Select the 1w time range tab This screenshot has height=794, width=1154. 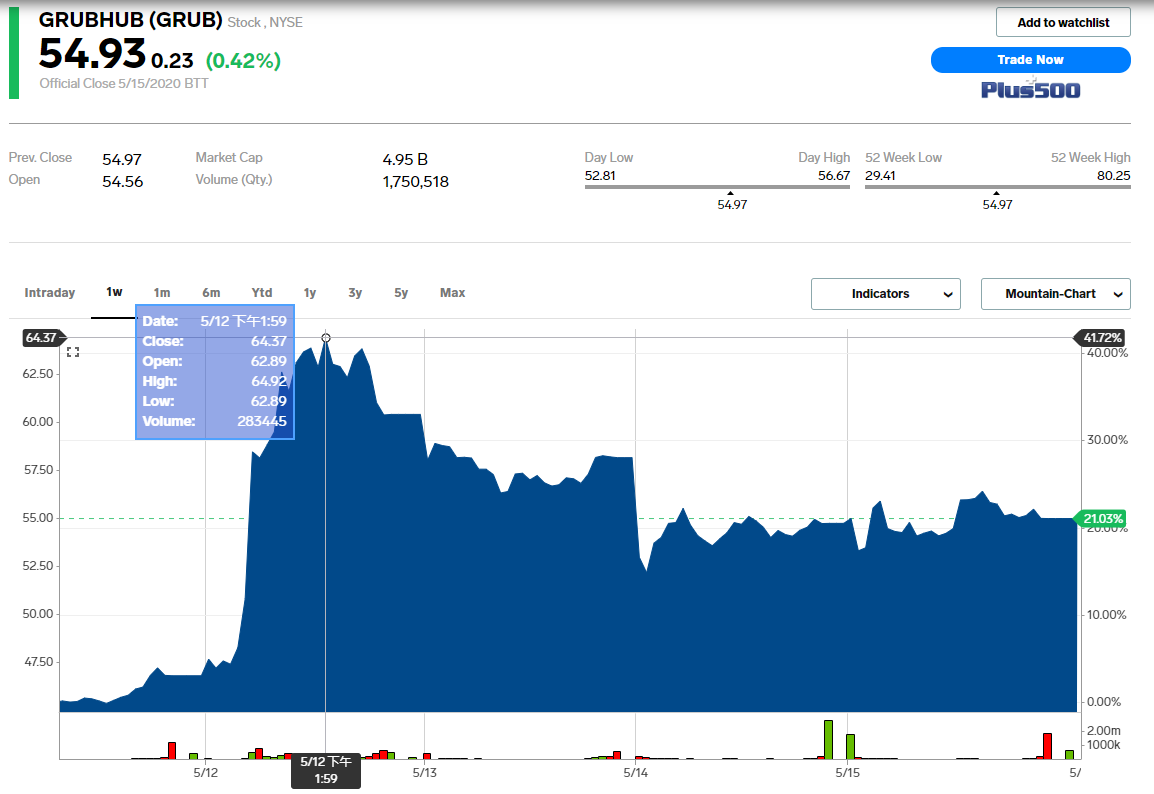[x=114, y=292]
